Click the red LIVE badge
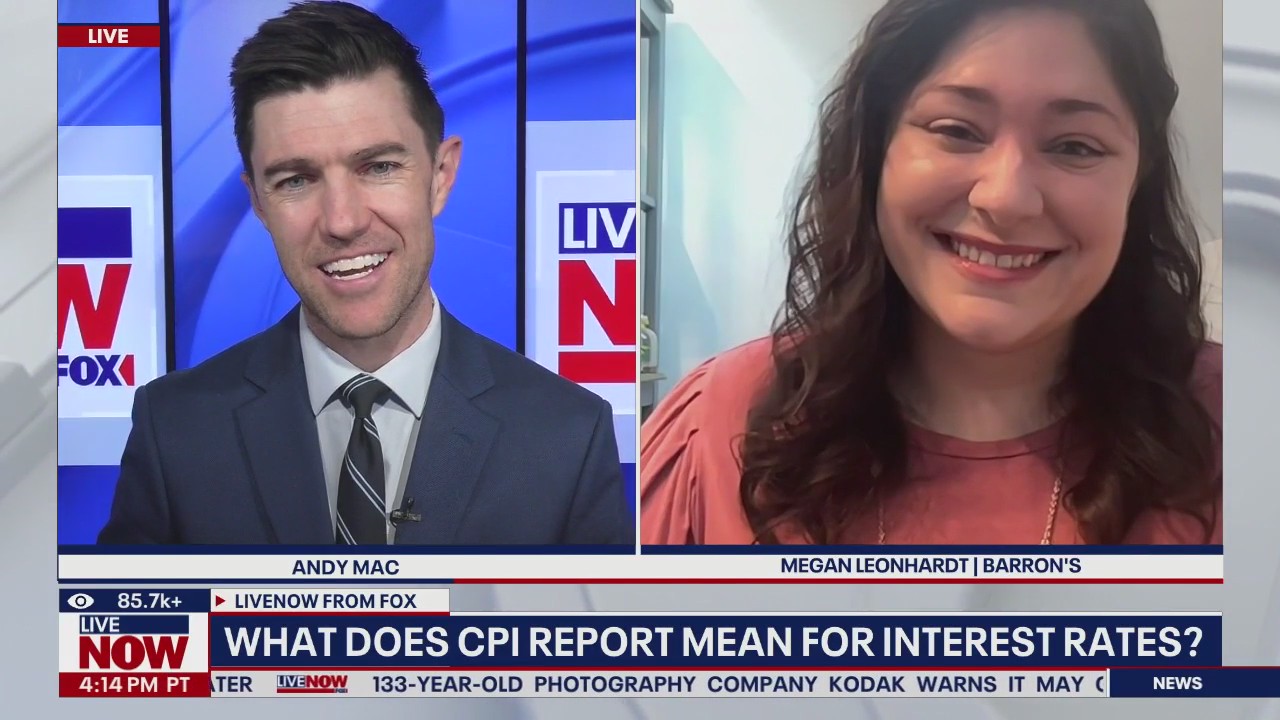 pyautogui.click(x=108, y=36)
